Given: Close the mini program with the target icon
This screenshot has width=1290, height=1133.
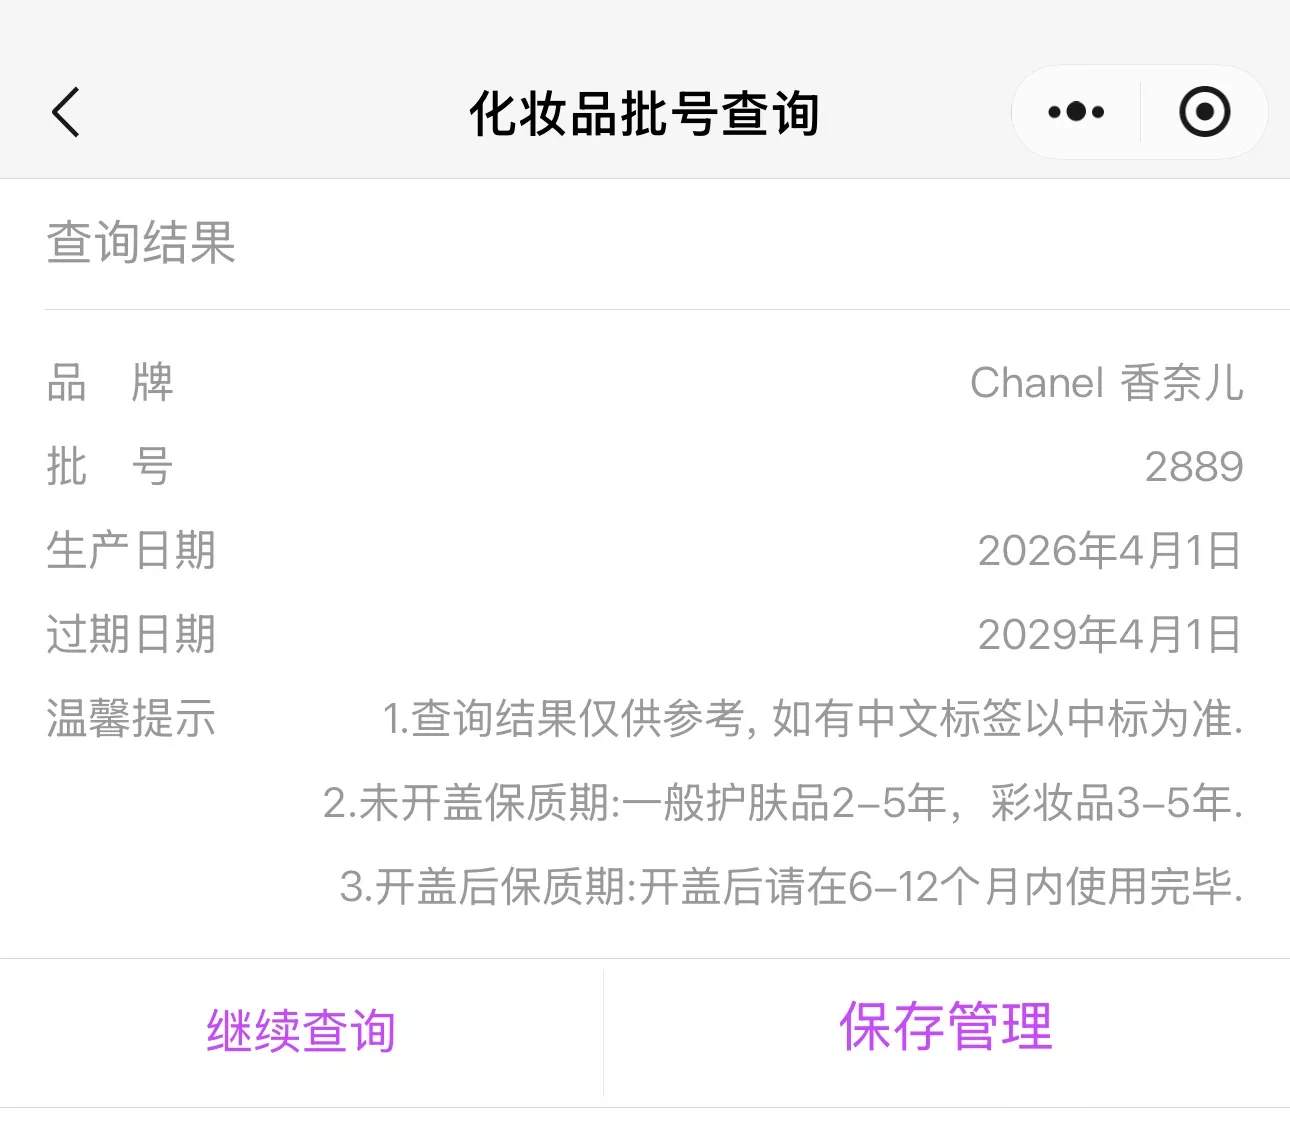Looking at the screenshot, I should coord(1204,112).
